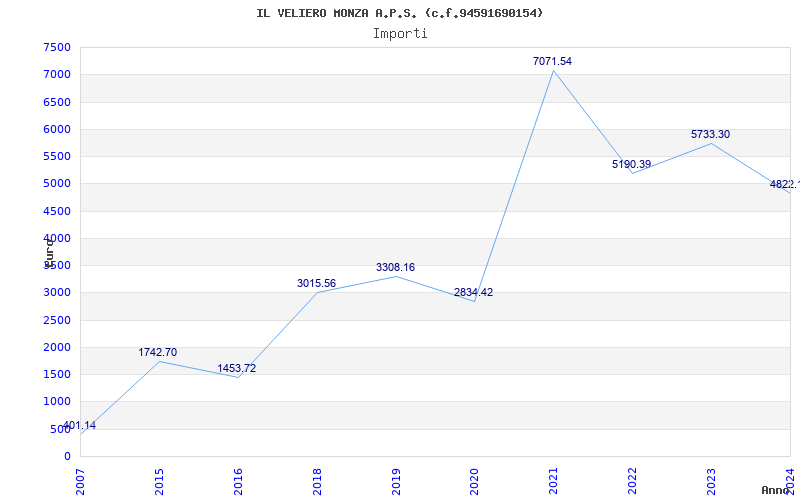Click y-axis value 6500

click(57, 102)
